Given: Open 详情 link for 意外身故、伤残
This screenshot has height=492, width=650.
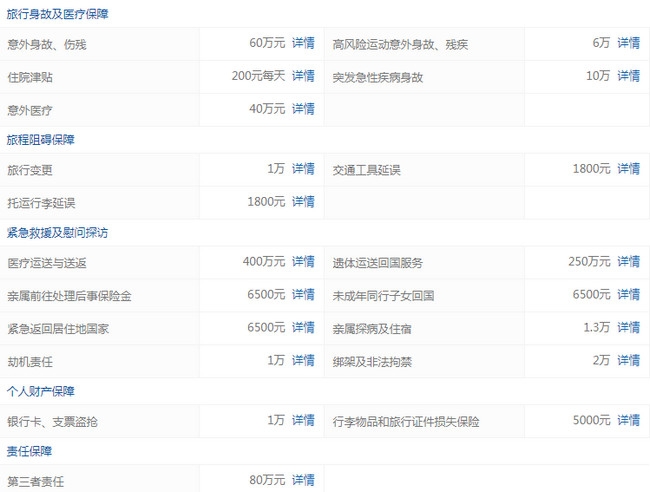Looking at the screenshot, I should click(x=303, y=43).
